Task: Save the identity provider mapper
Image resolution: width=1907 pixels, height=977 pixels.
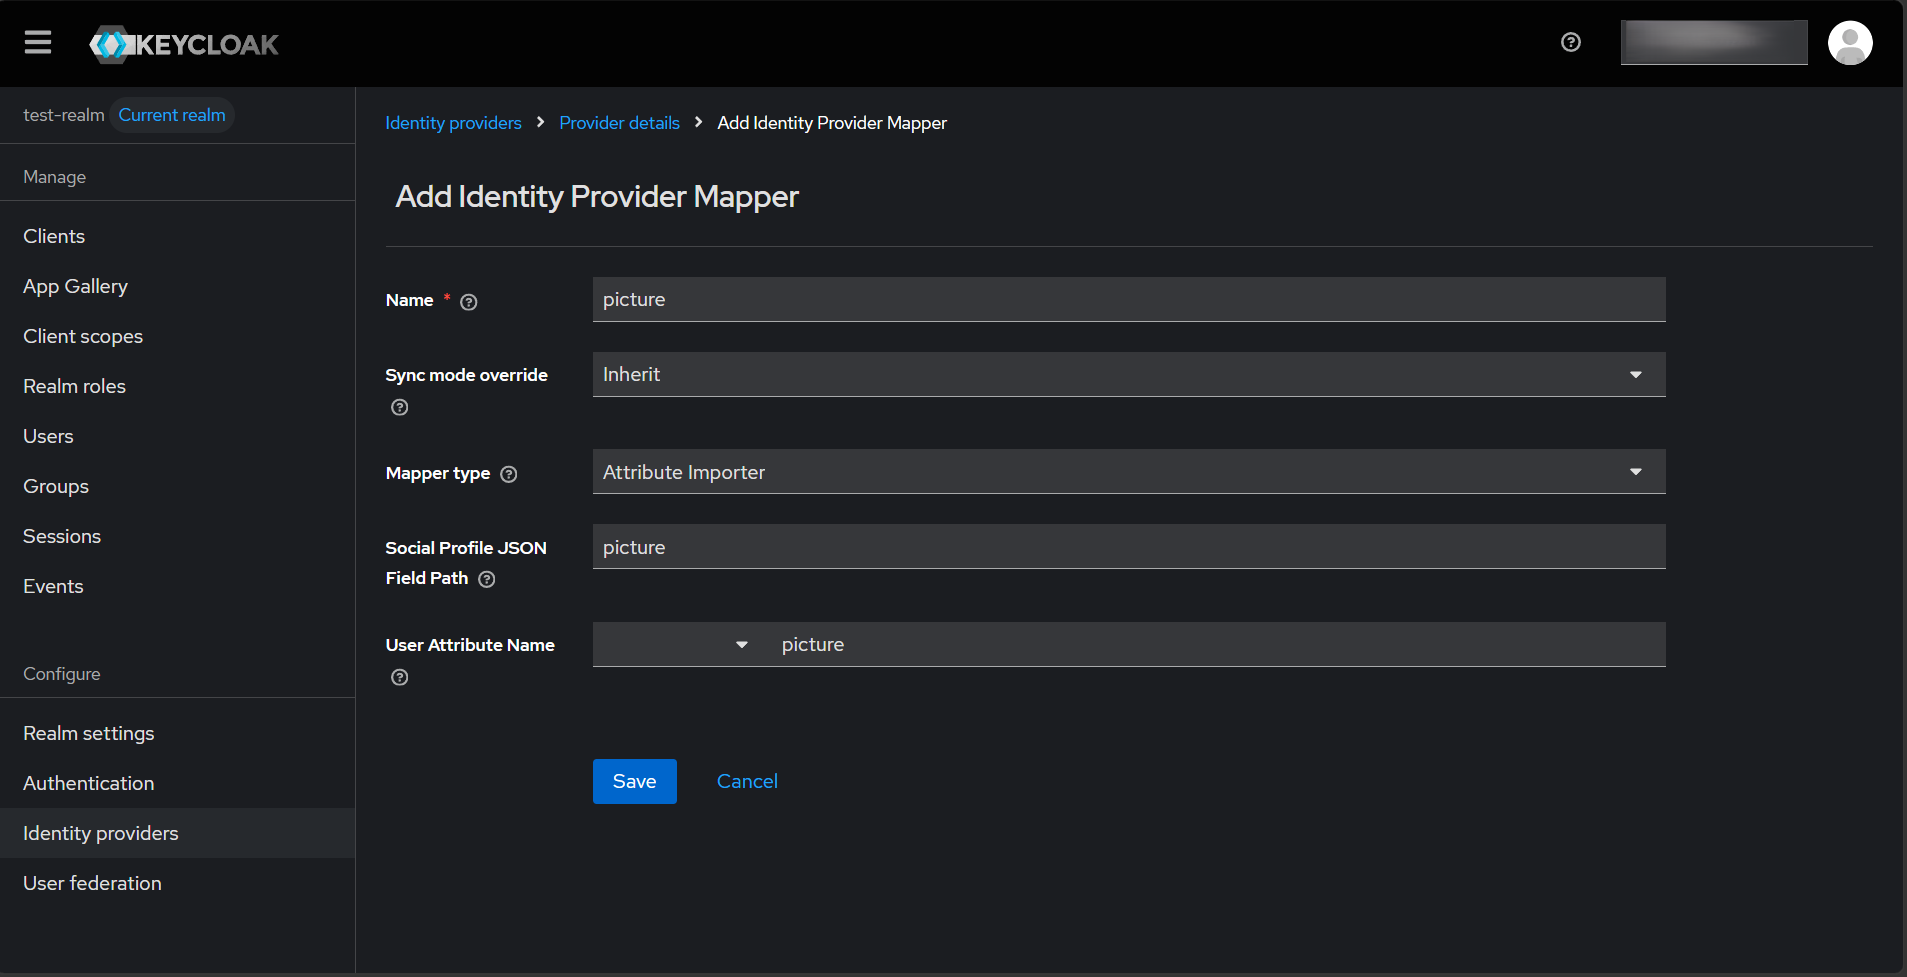Action: click(635, 781)
